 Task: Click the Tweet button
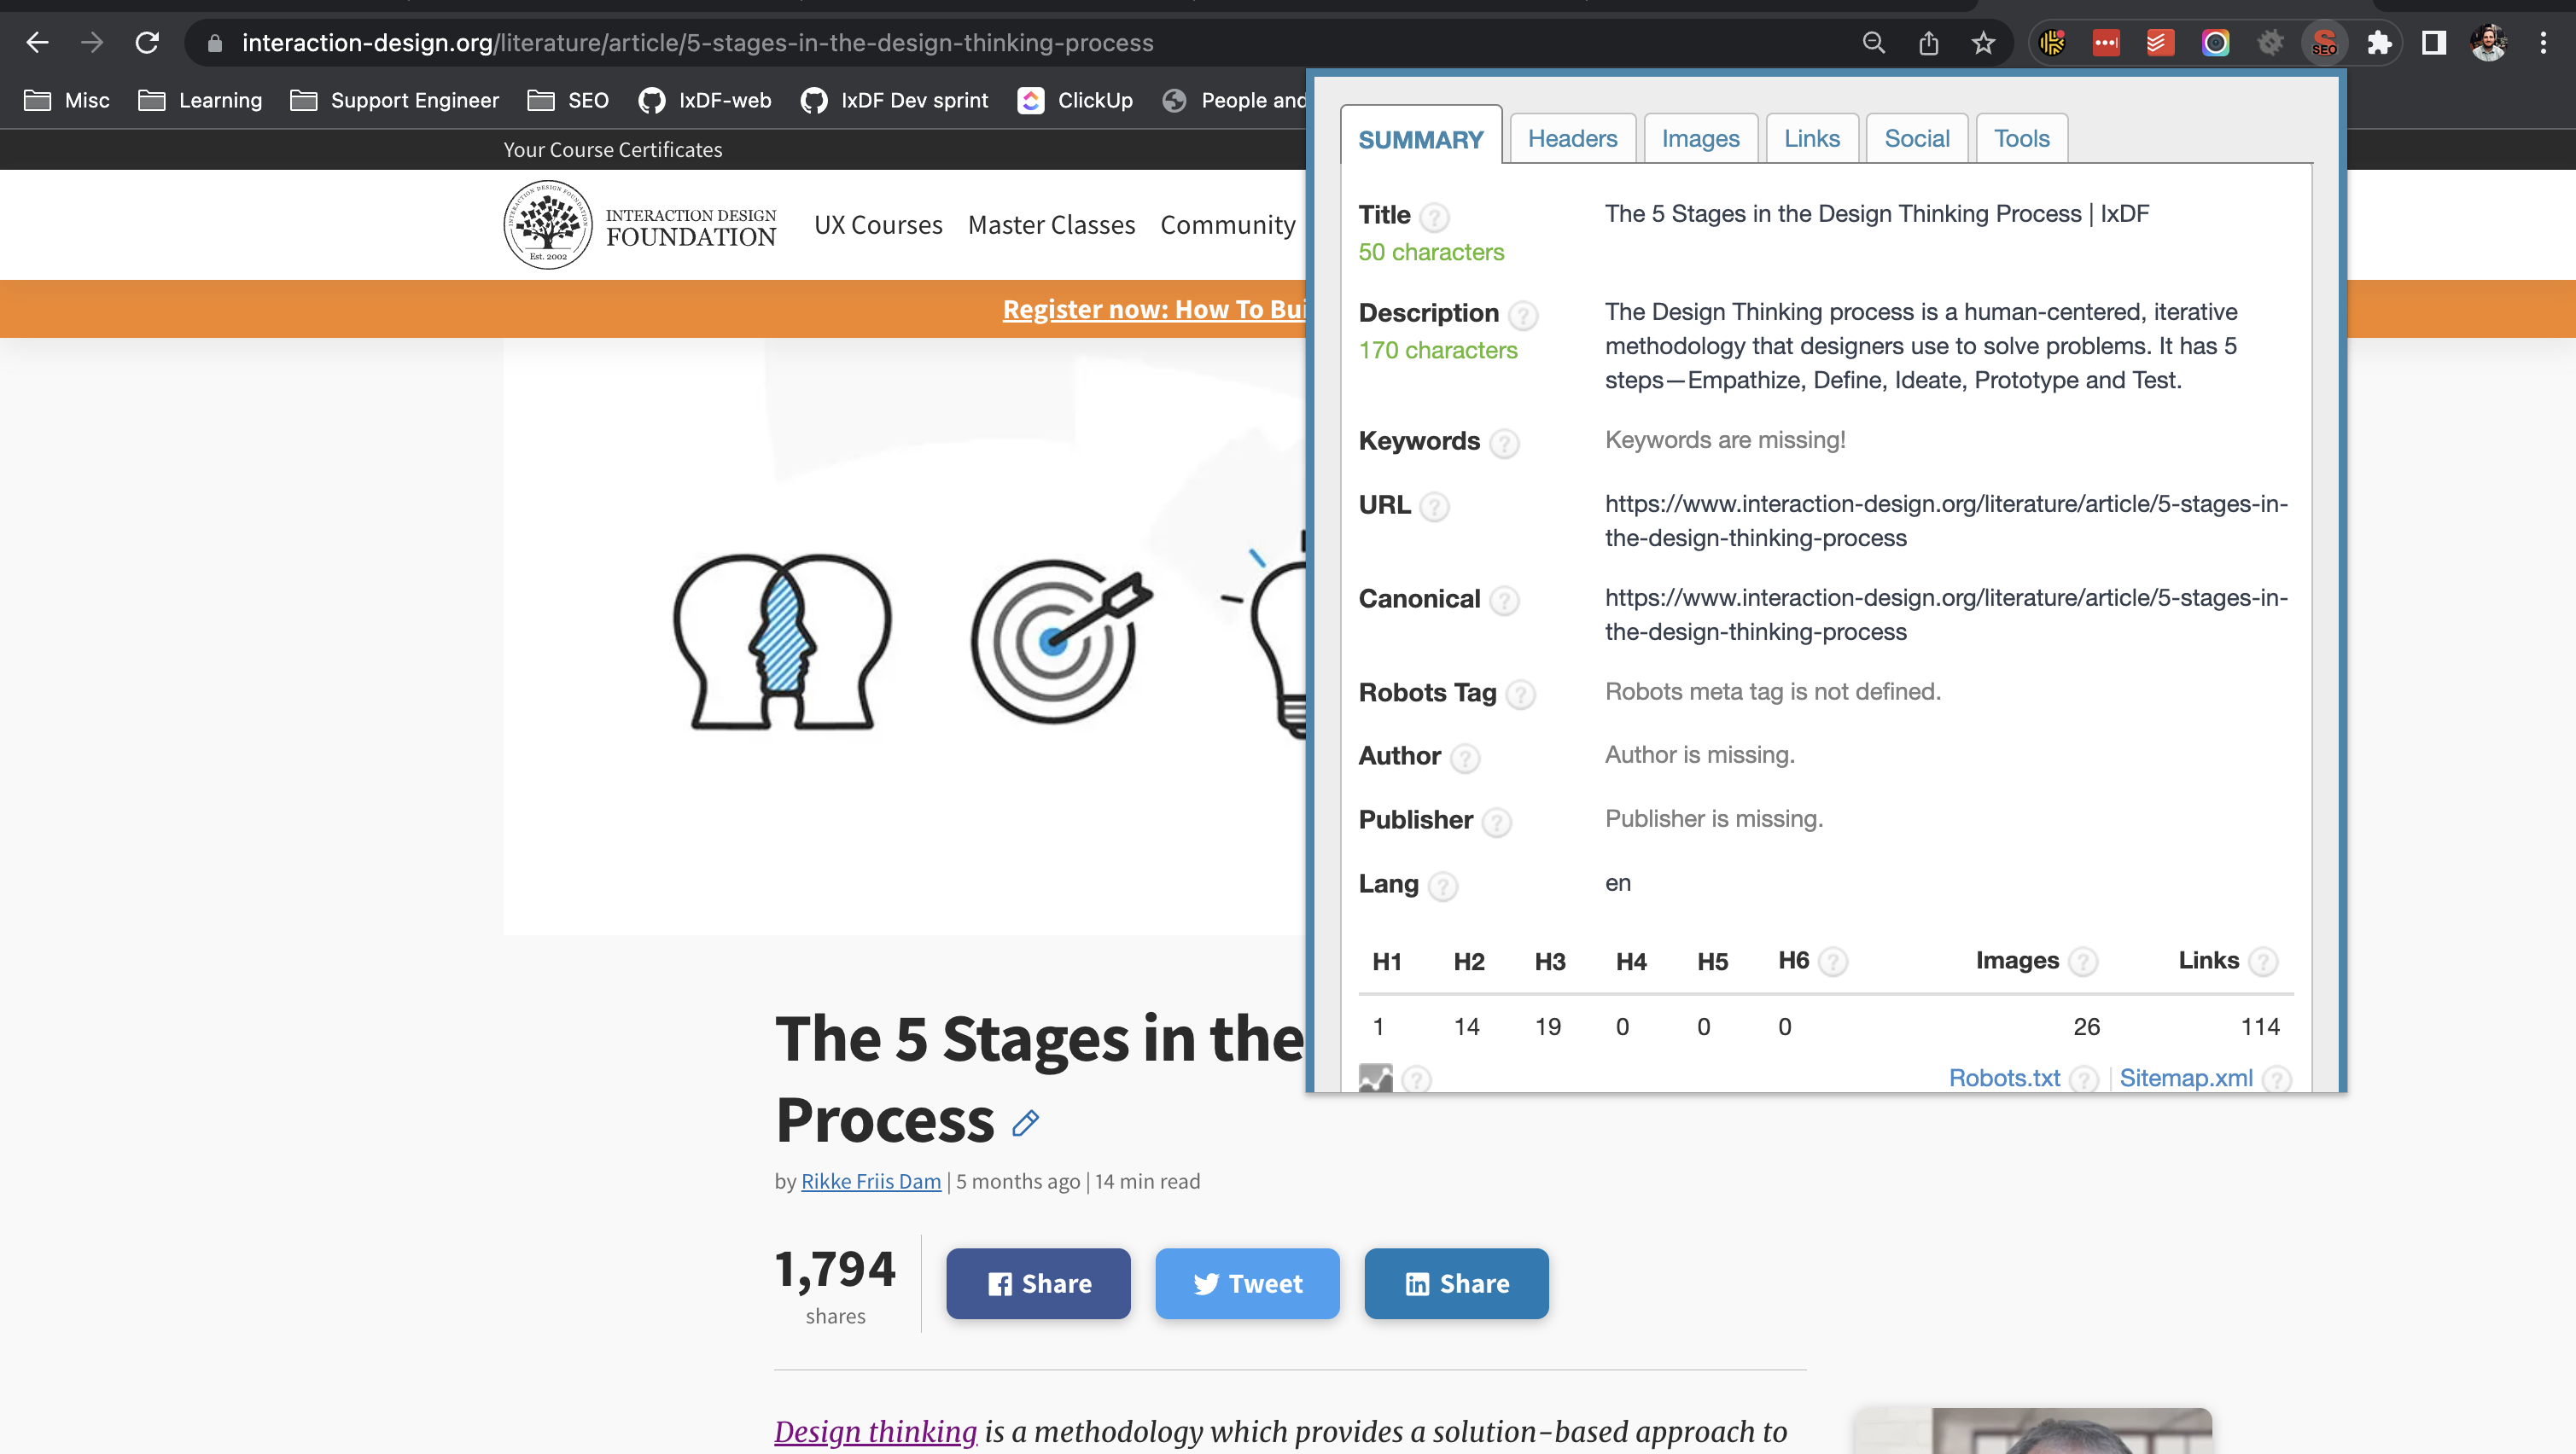pos(1247,1283)
